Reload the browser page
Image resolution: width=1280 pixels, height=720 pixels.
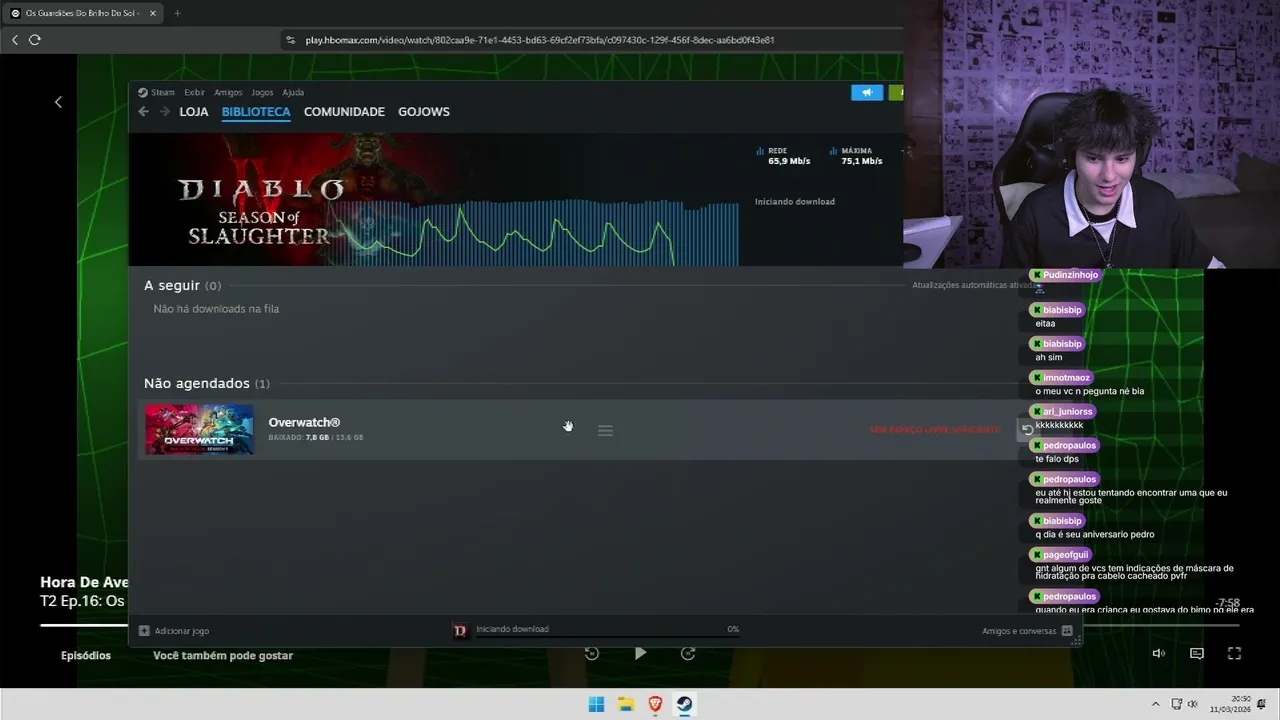click(x=35, y=40)
